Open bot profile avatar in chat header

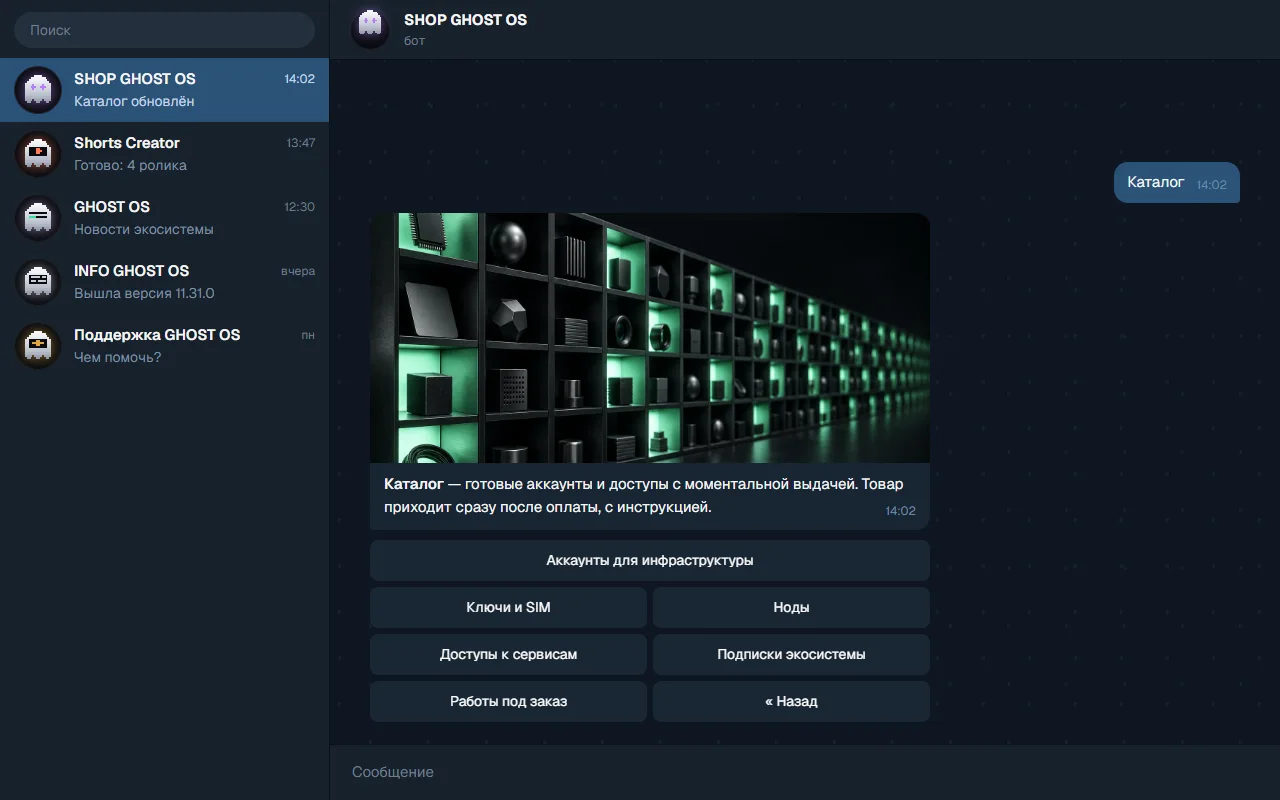(x=370, y=29)
